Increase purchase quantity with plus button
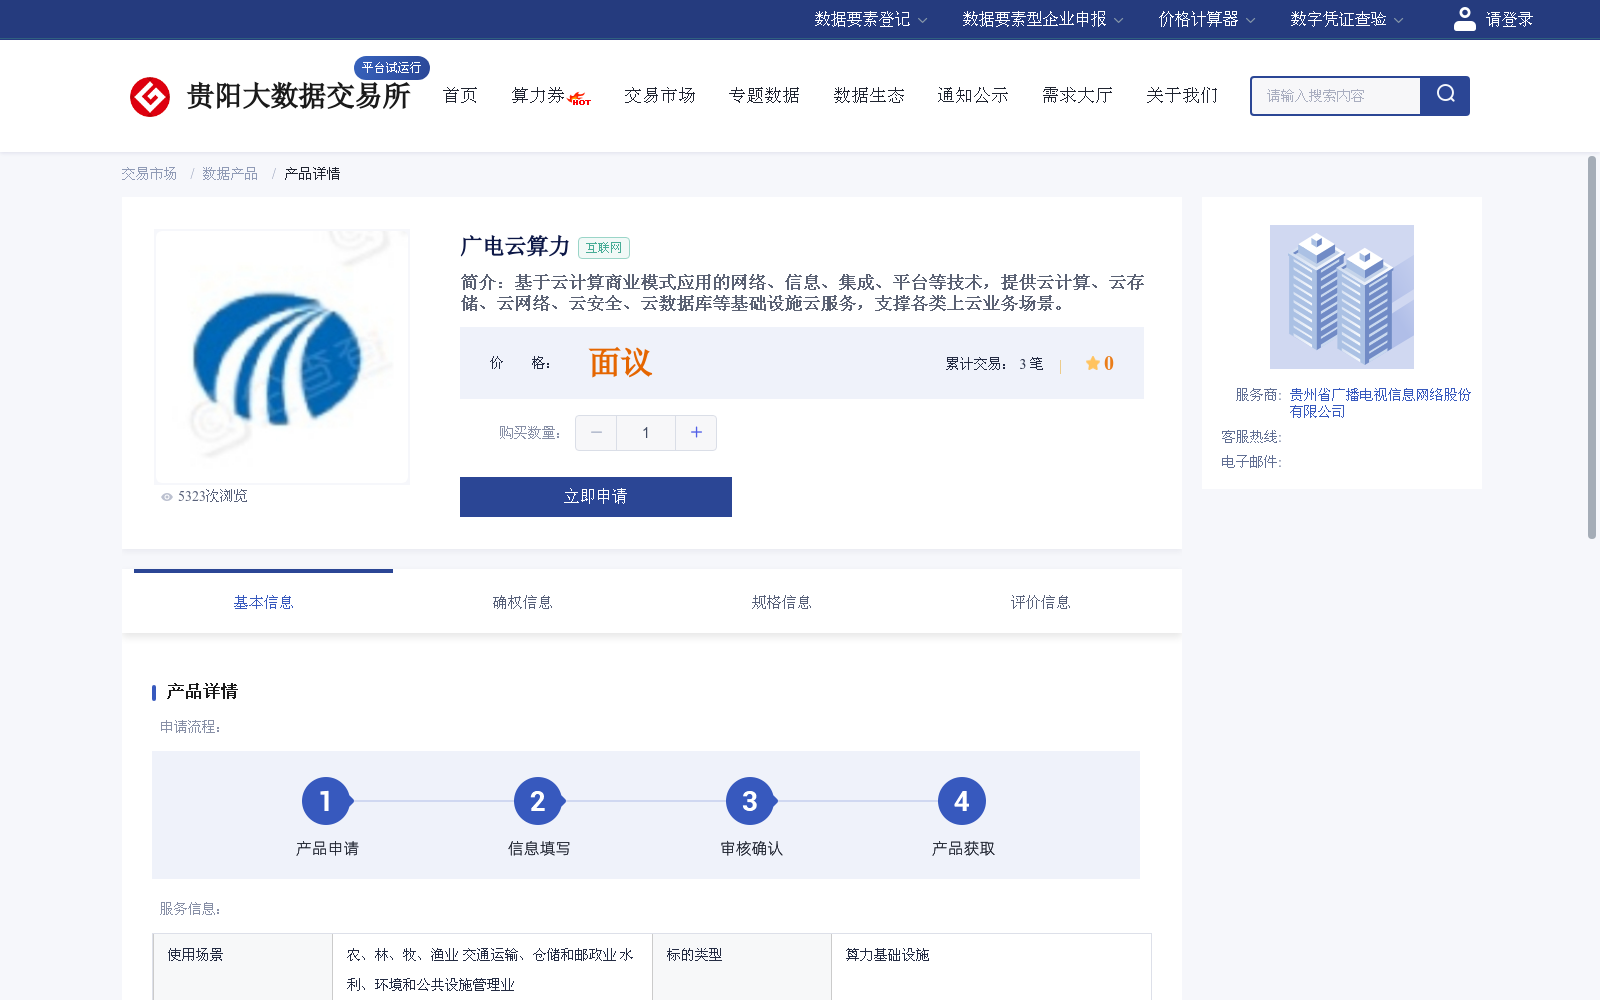This screenshot has width=1600, height=1000. tap(696, 433)
